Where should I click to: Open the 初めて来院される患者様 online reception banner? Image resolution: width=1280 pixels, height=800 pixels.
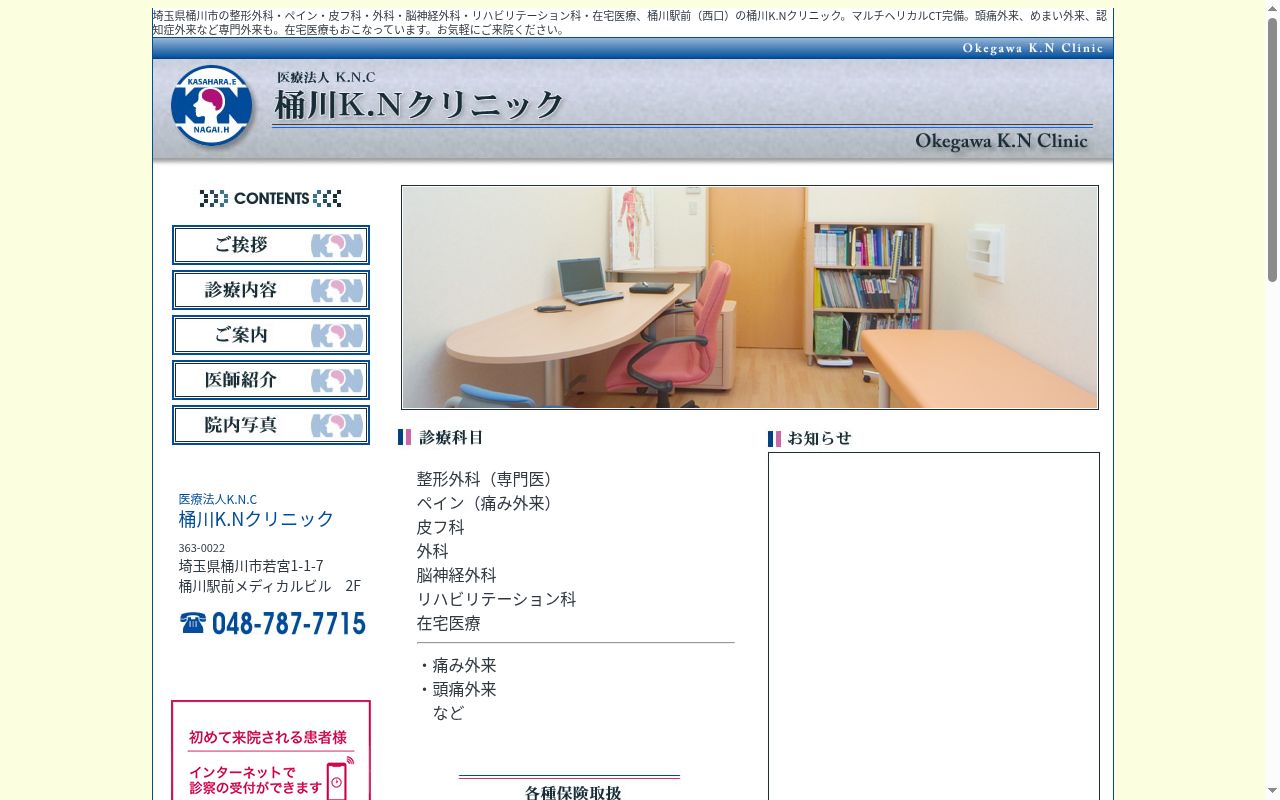pos(271,750)
